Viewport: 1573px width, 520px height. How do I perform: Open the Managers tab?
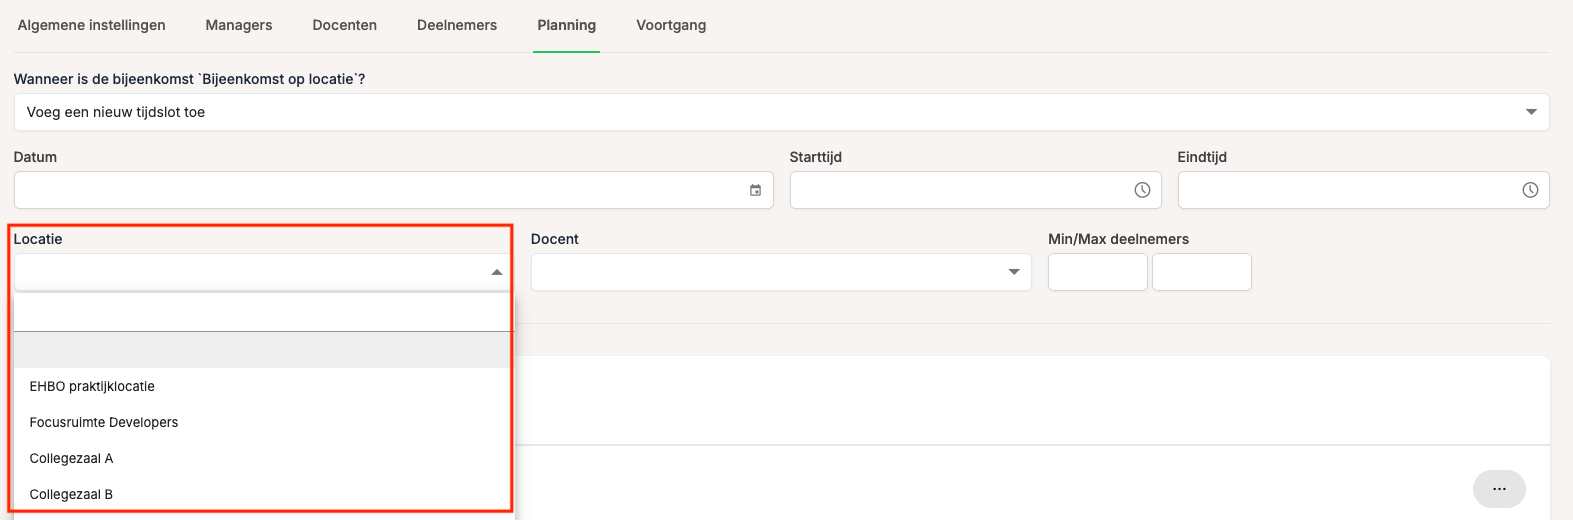point(239,25)
